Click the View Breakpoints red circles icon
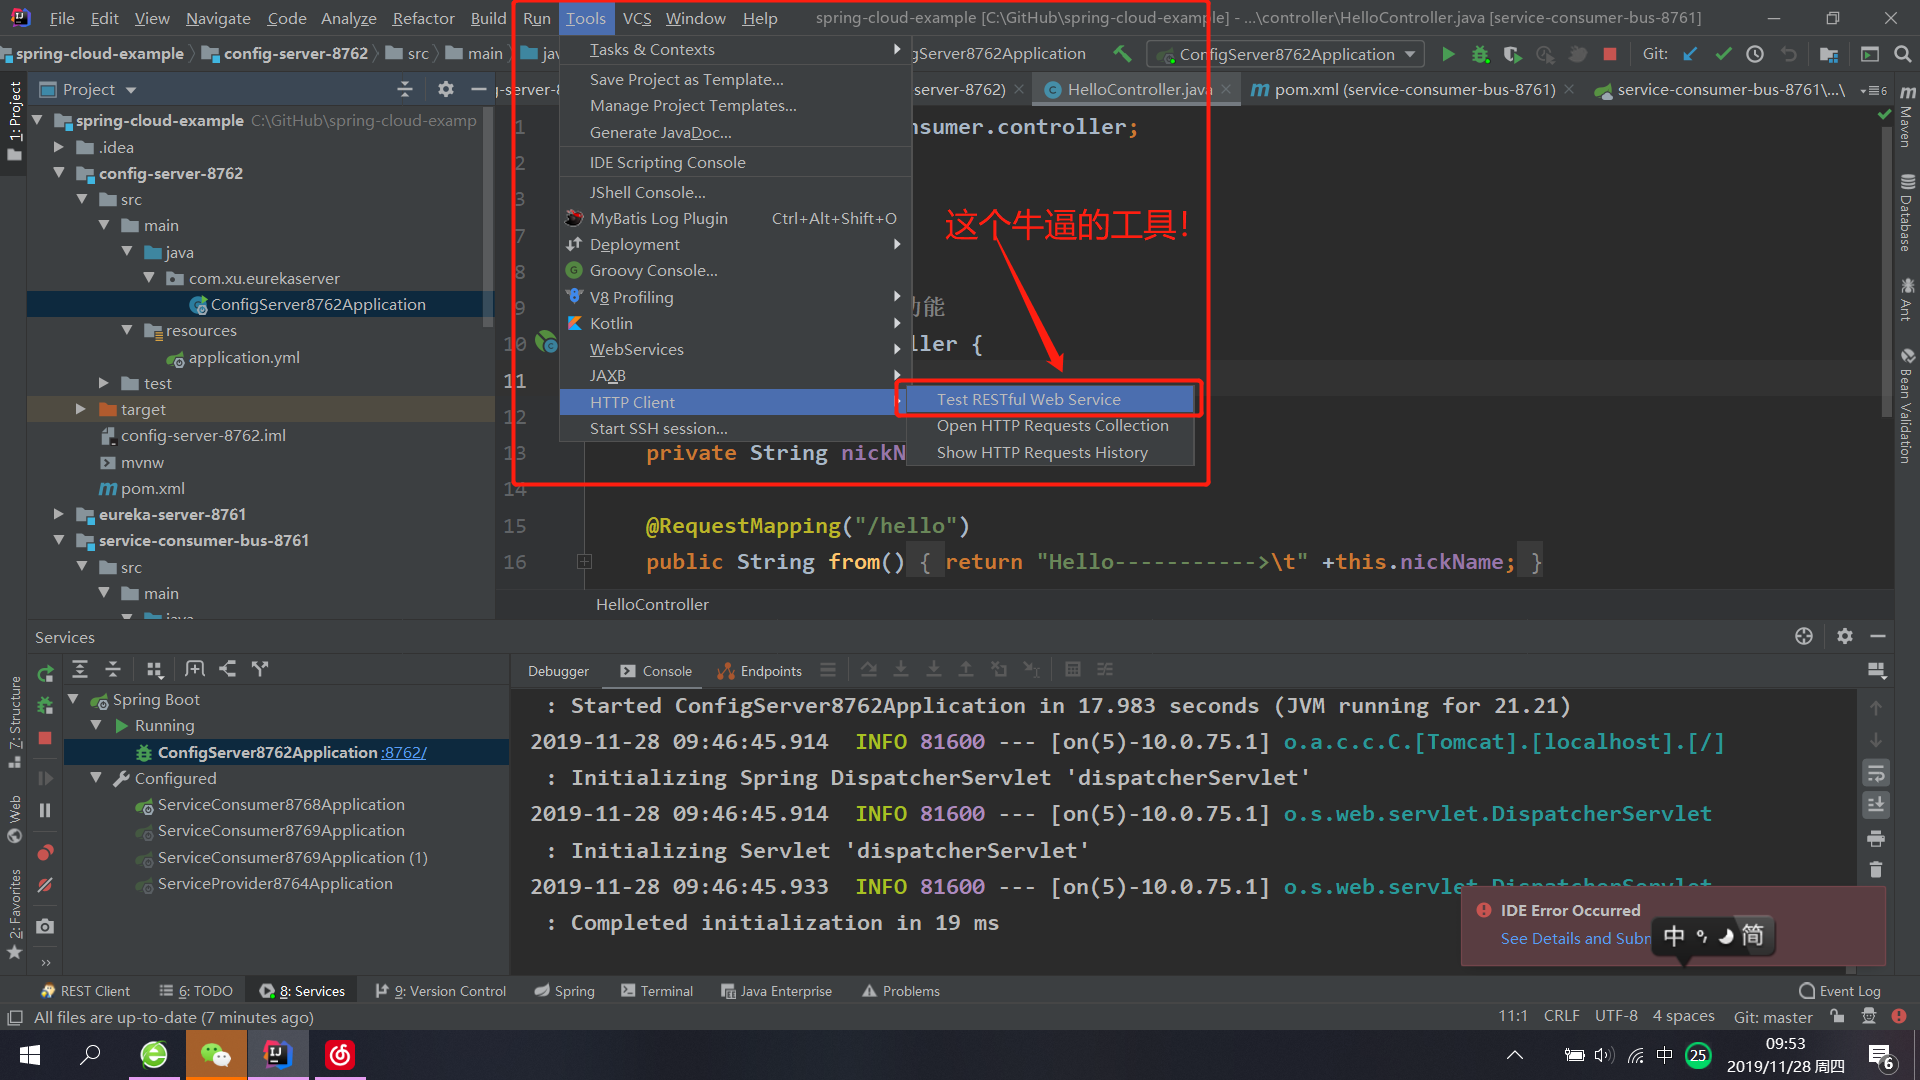Screen dimensions: 1920x1080 (45, 853)
